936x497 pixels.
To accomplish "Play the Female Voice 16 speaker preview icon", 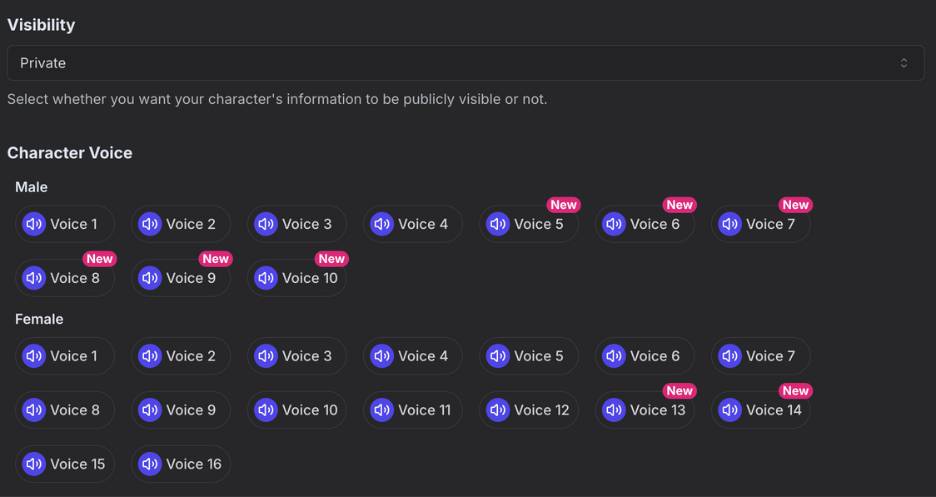I will click(150, 464).
